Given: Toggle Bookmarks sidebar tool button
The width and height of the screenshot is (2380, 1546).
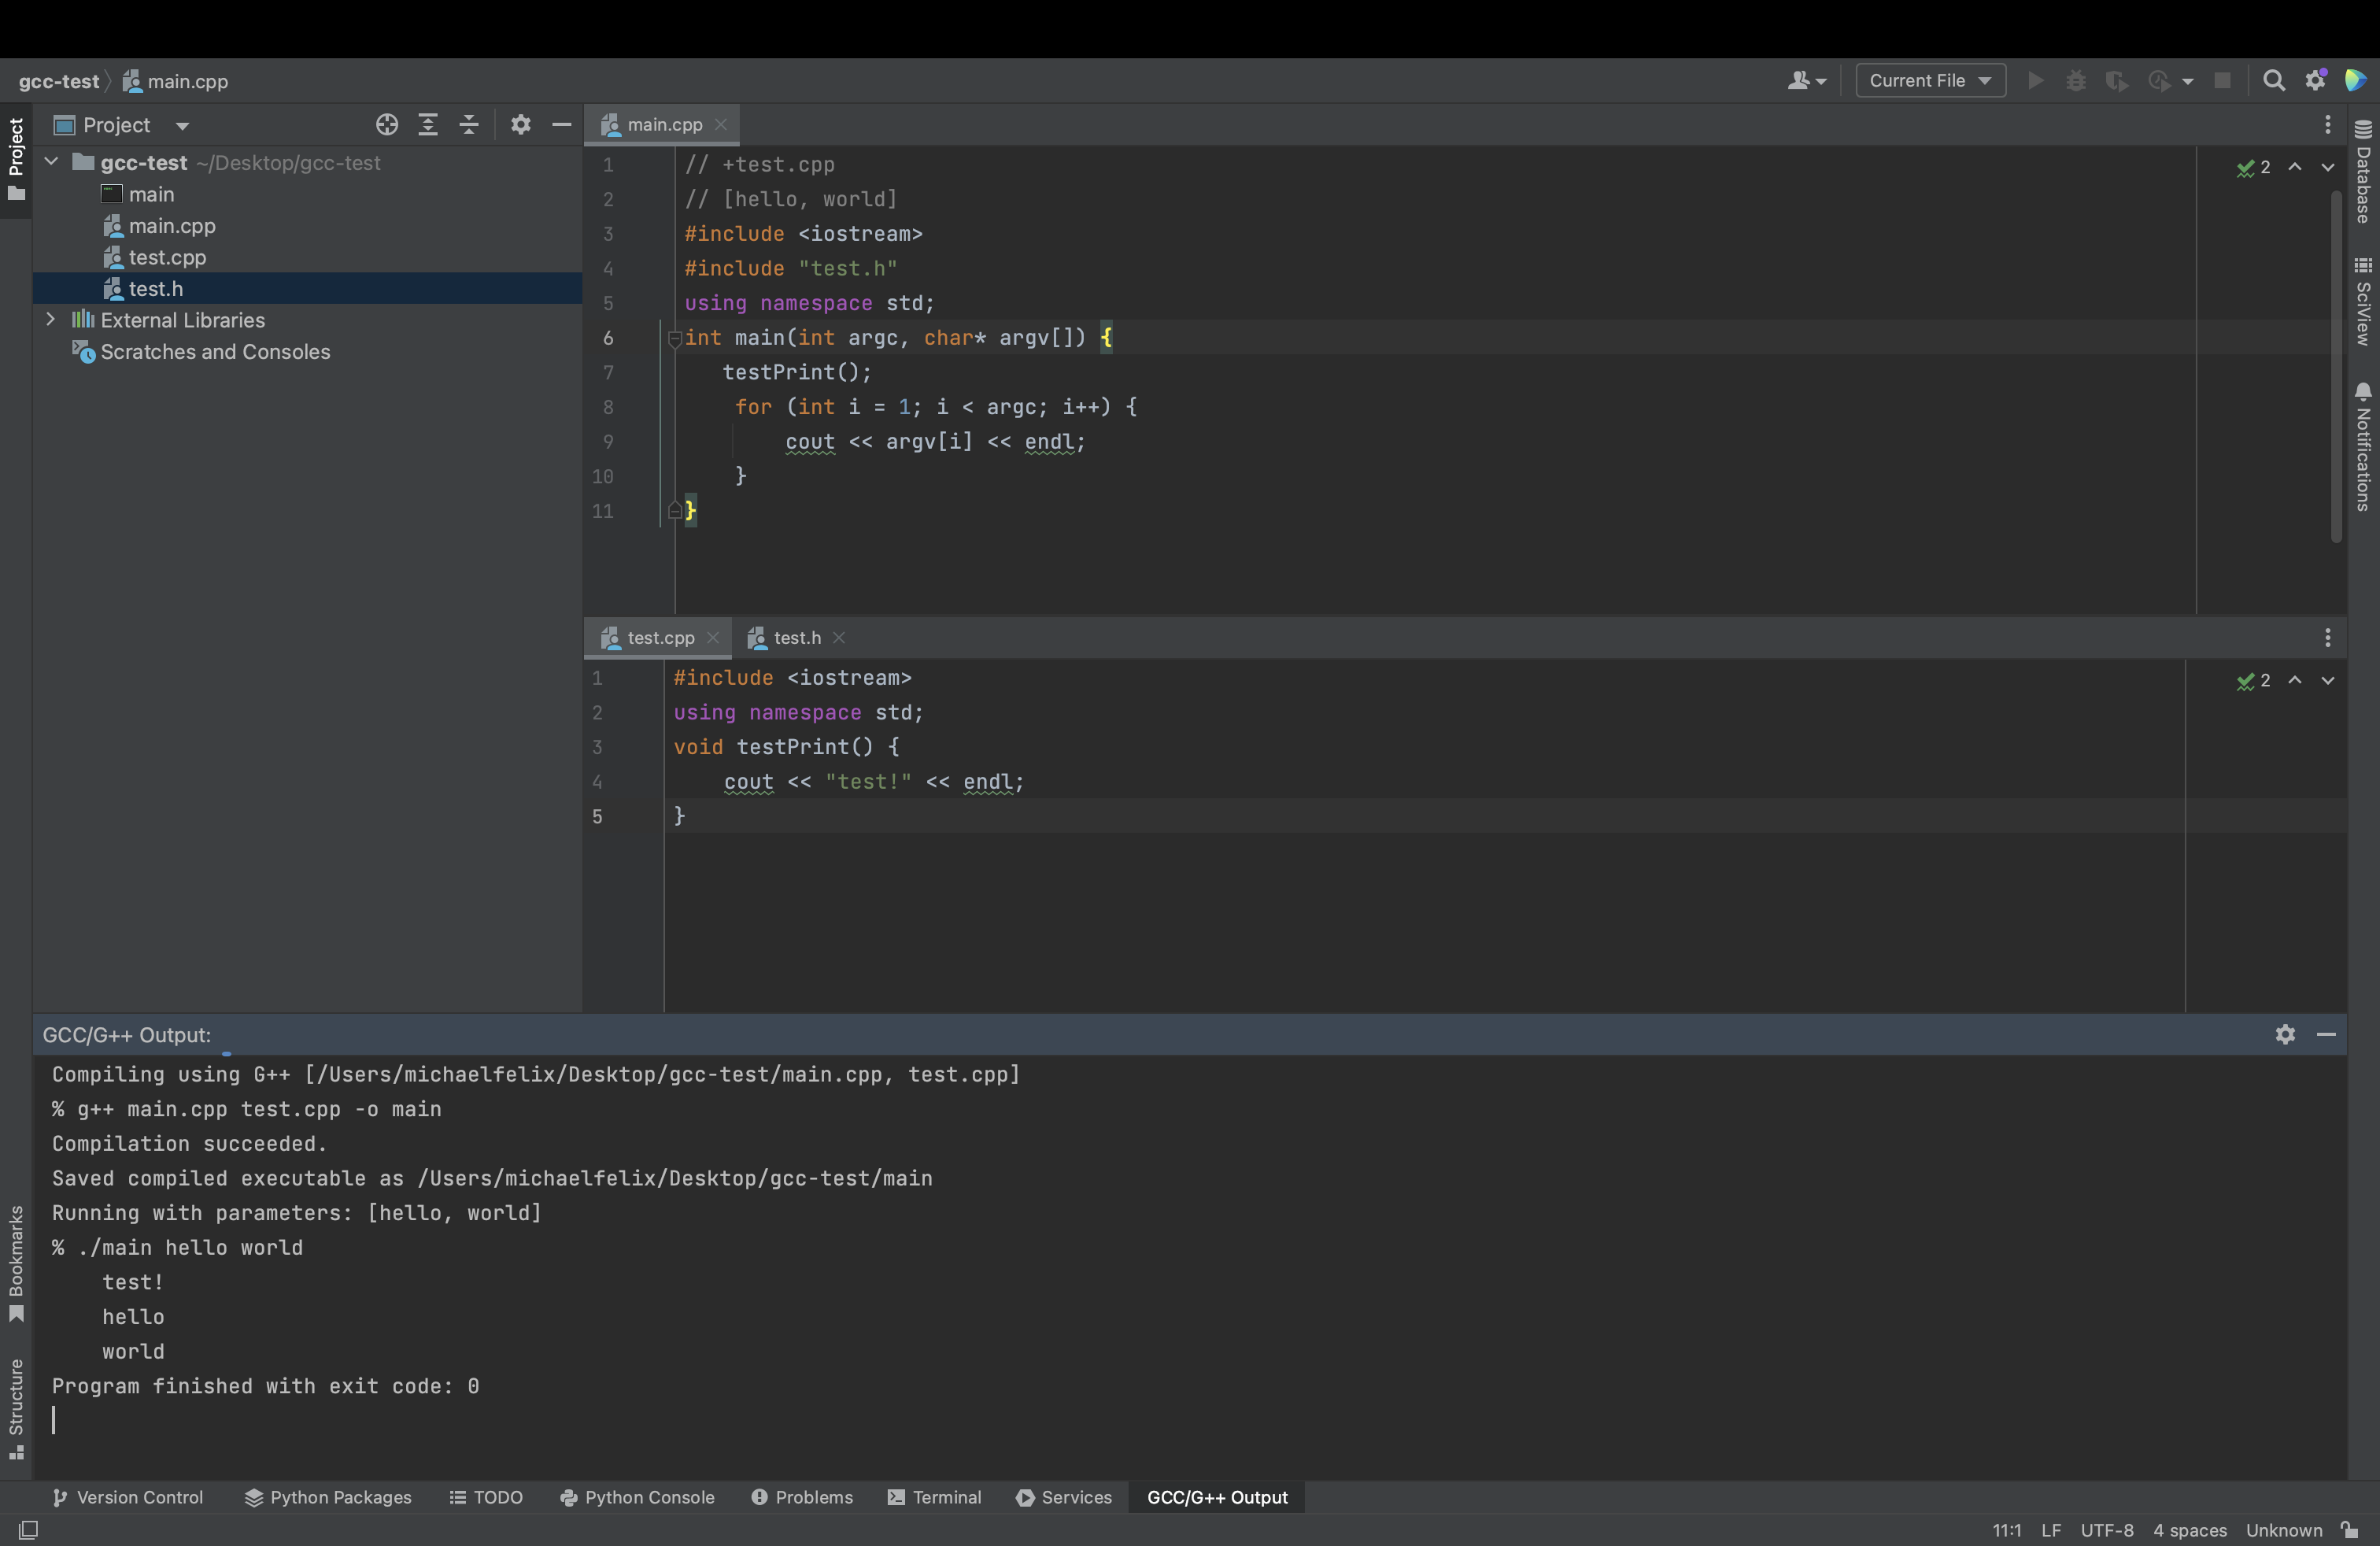Looking at the screenshot, I should pyautogui.click(x=16, y=1264).
